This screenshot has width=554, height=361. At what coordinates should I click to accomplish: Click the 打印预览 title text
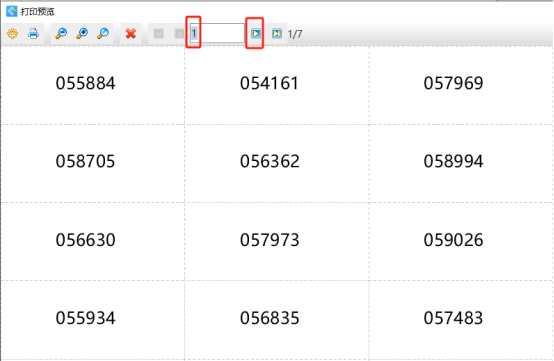tap(37, 12)
